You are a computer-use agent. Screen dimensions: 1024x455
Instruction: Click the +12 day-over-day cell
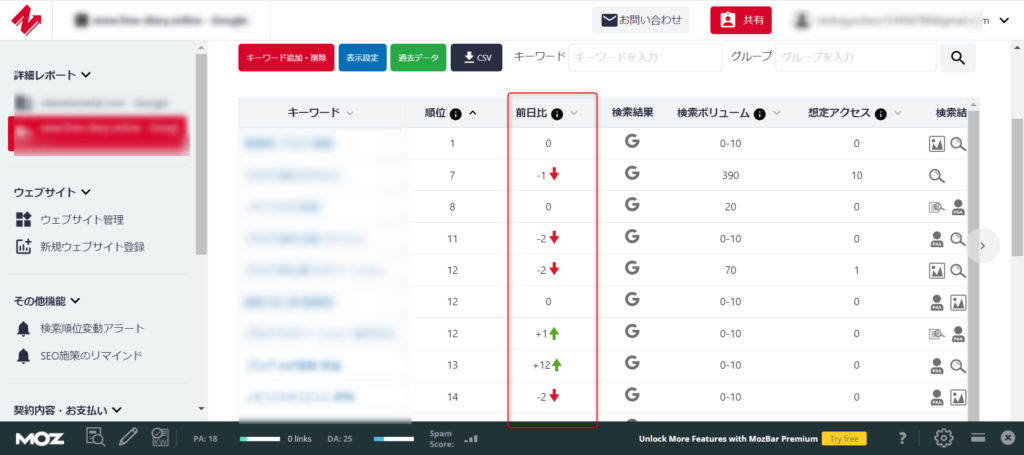click(x=547, y=366)
